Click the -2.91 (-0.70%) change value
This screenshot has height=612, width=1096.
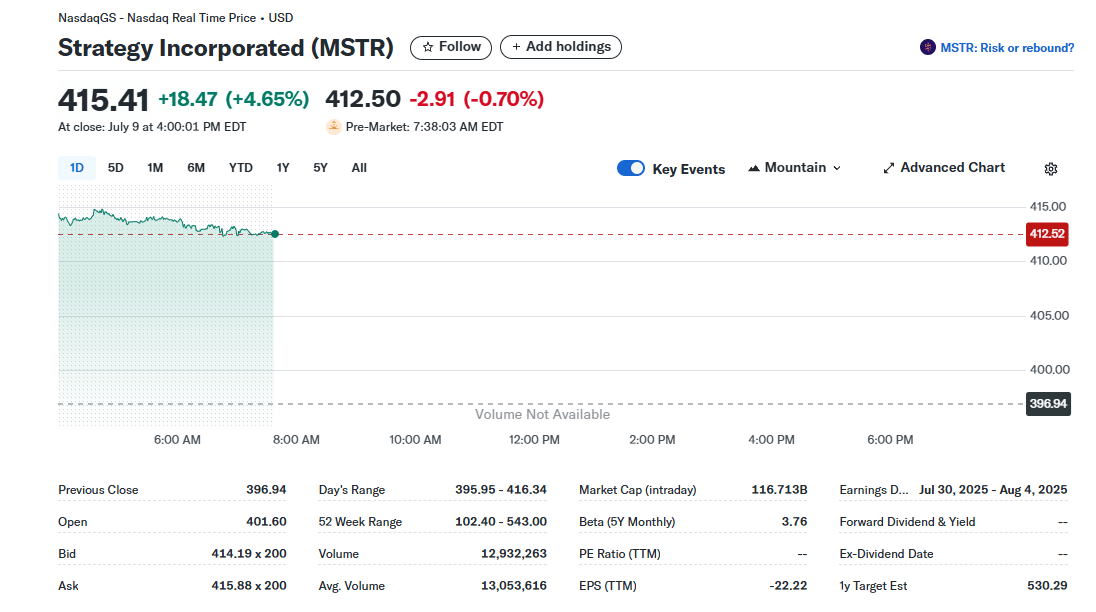click(x=476, y=99)
